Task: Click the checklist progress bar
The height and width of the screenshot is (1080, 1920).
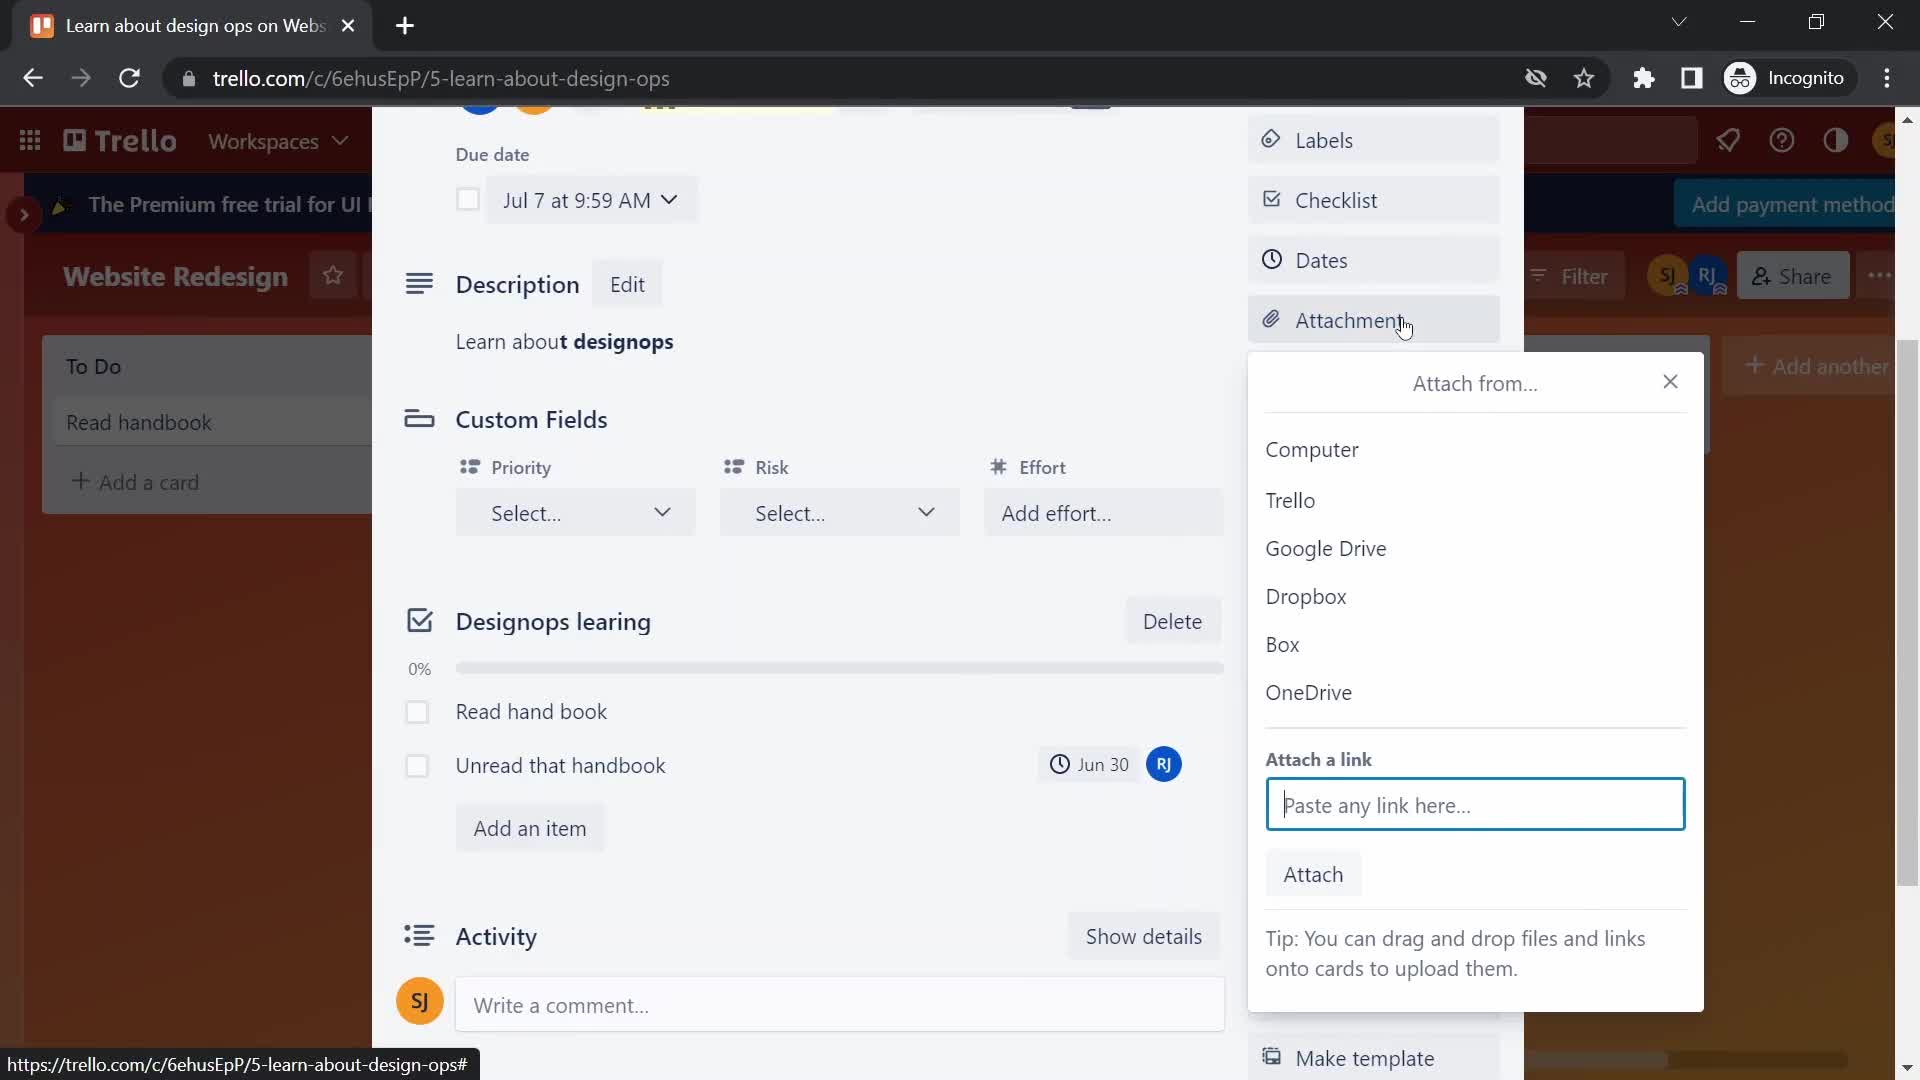Action: pos(840,668)
